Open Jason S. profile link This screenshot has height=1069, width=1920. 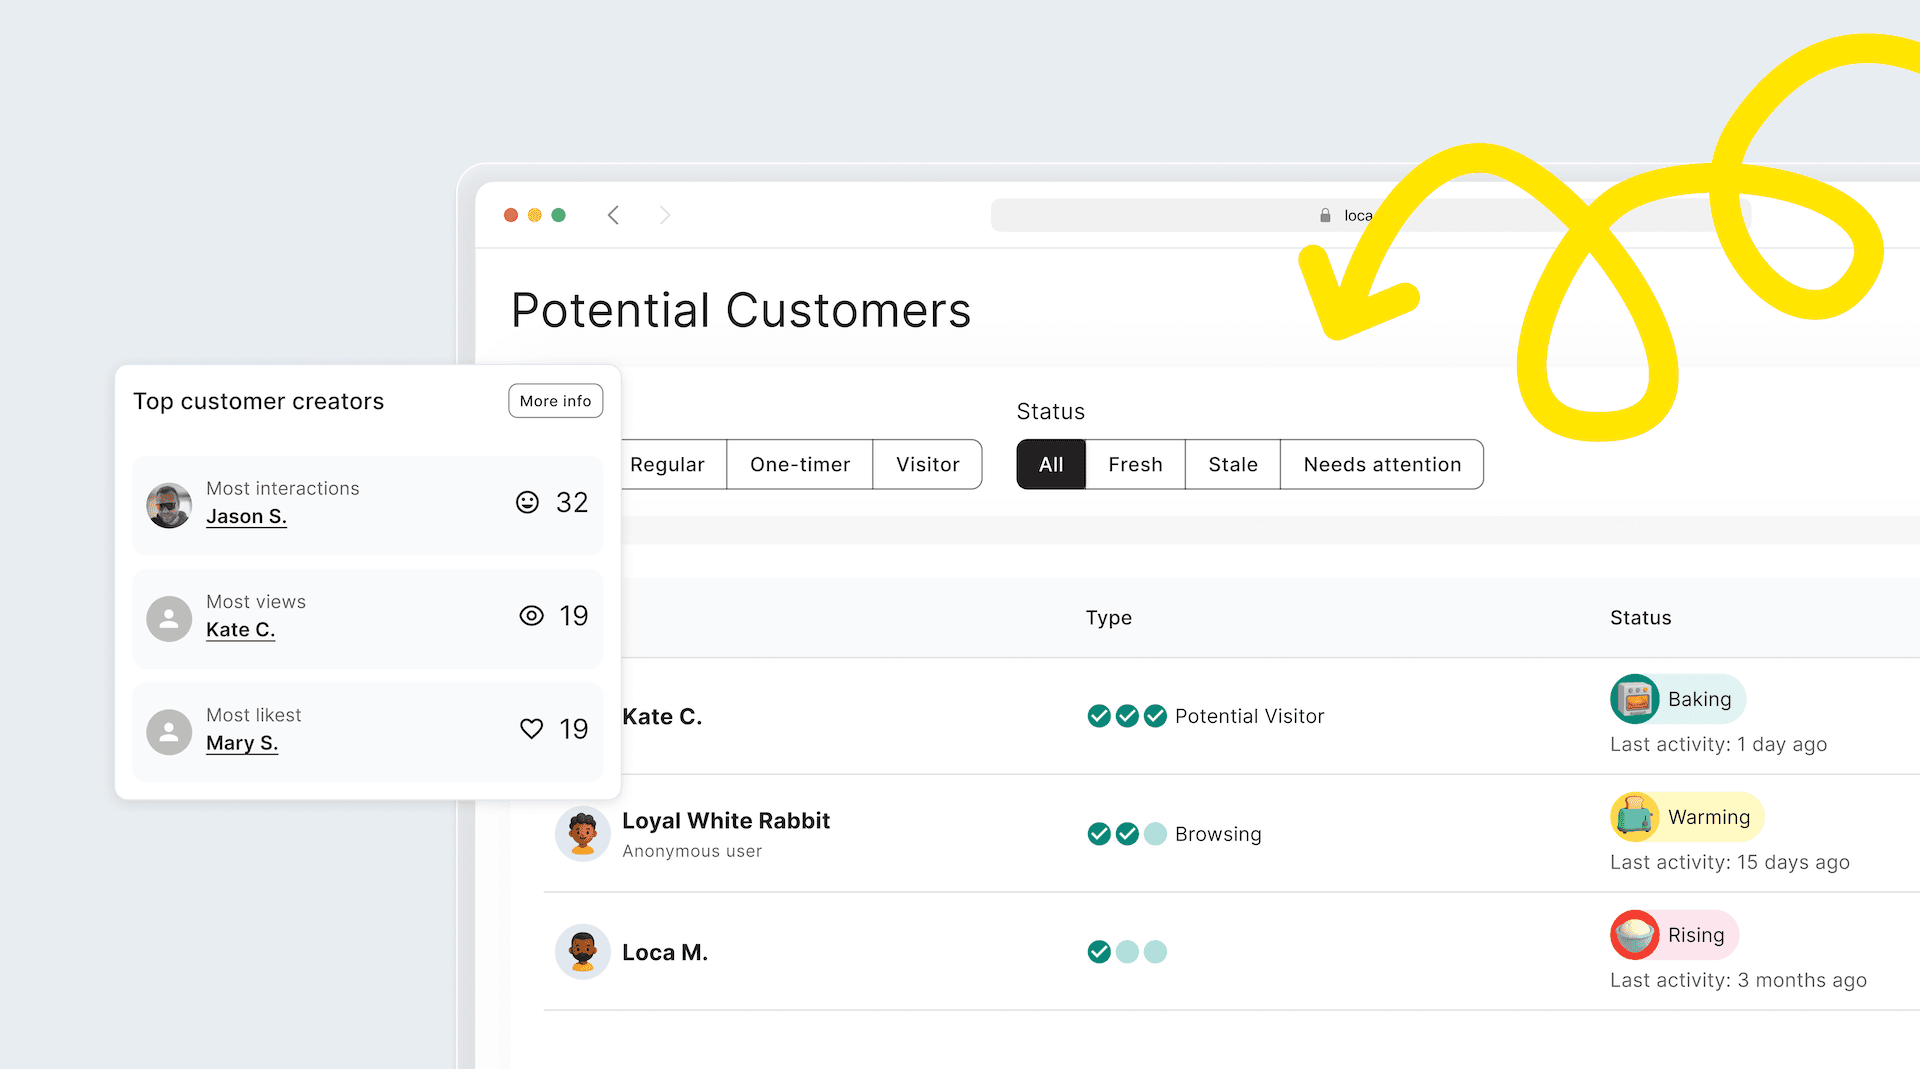coord(246,517)
